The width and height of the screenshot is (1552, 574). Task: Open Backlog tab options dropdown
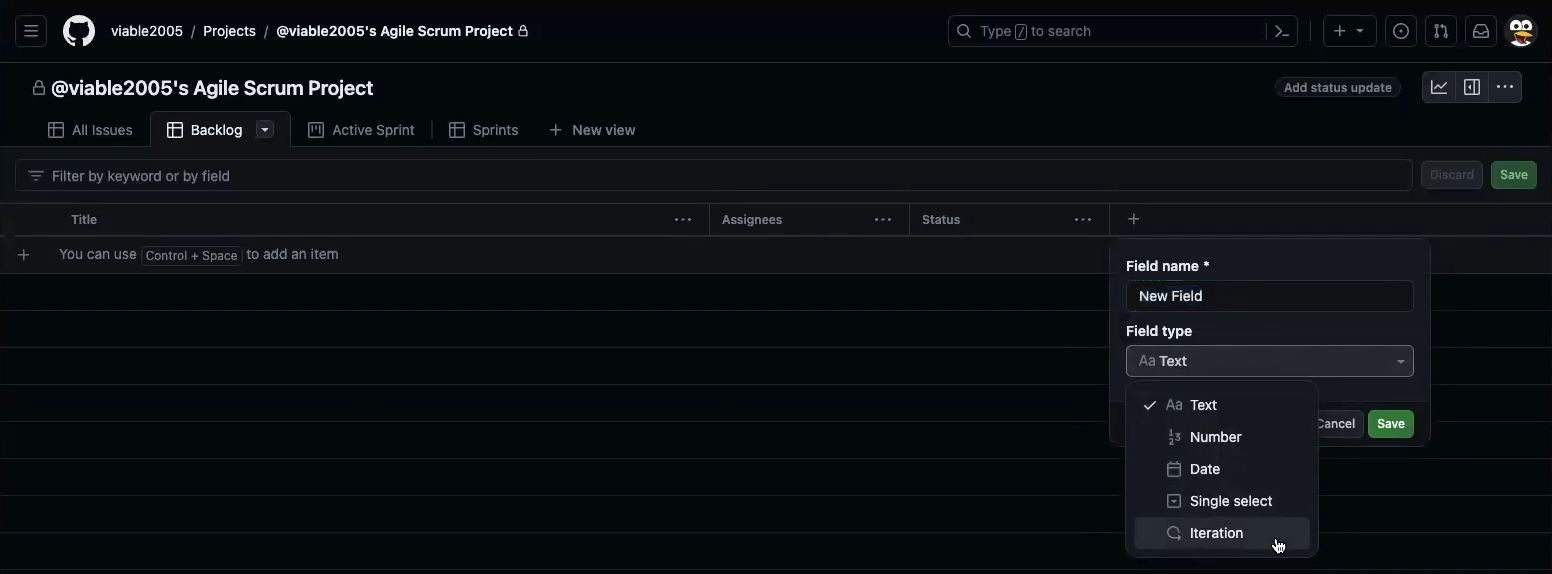point(265,129)
